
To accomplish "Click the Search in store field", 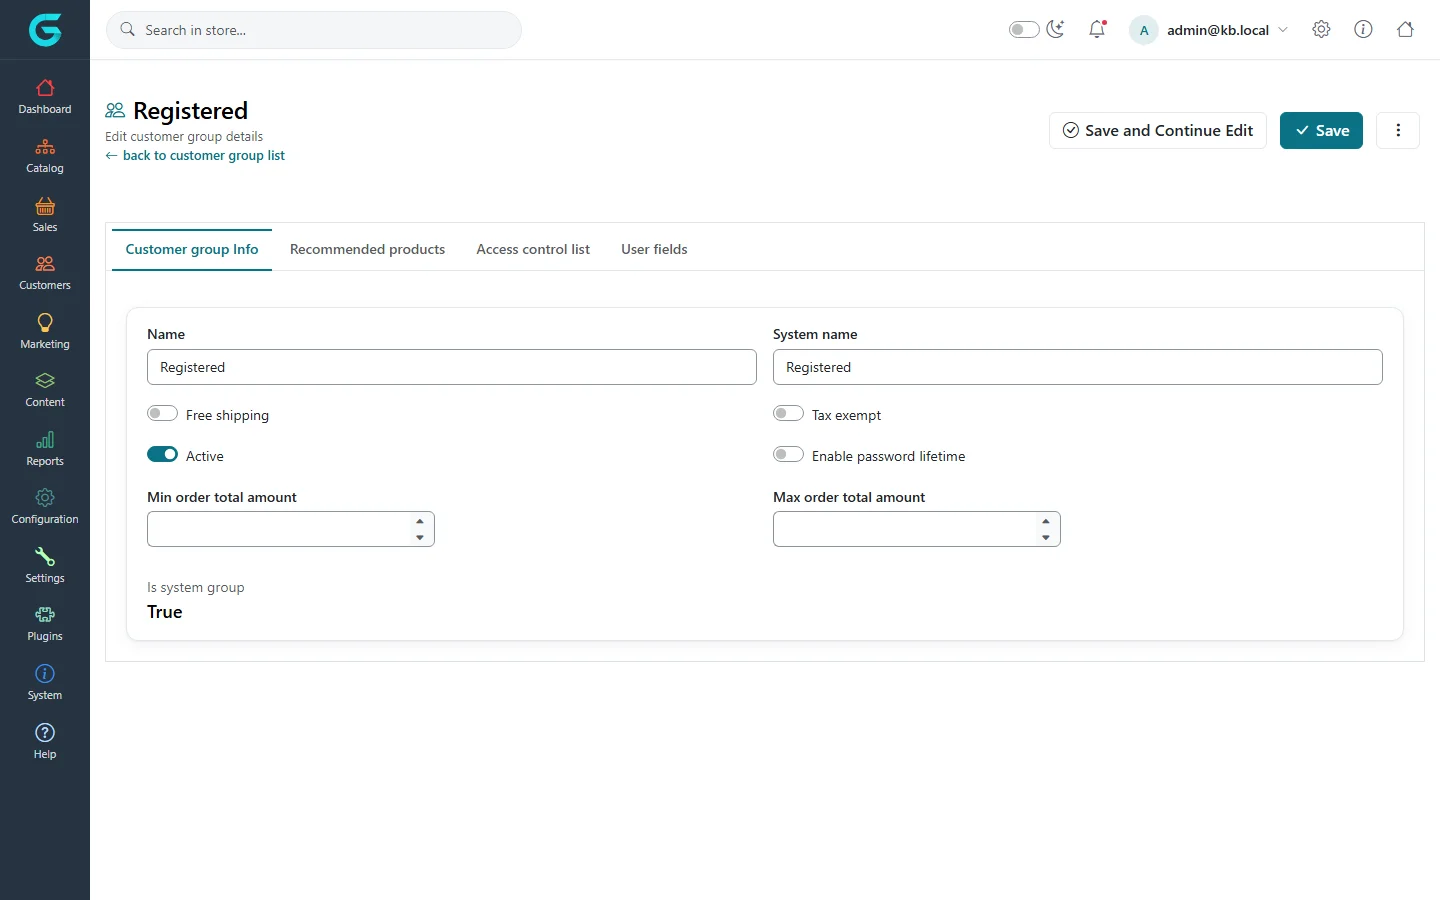I will pyautogui.click(x=314, y=30).
